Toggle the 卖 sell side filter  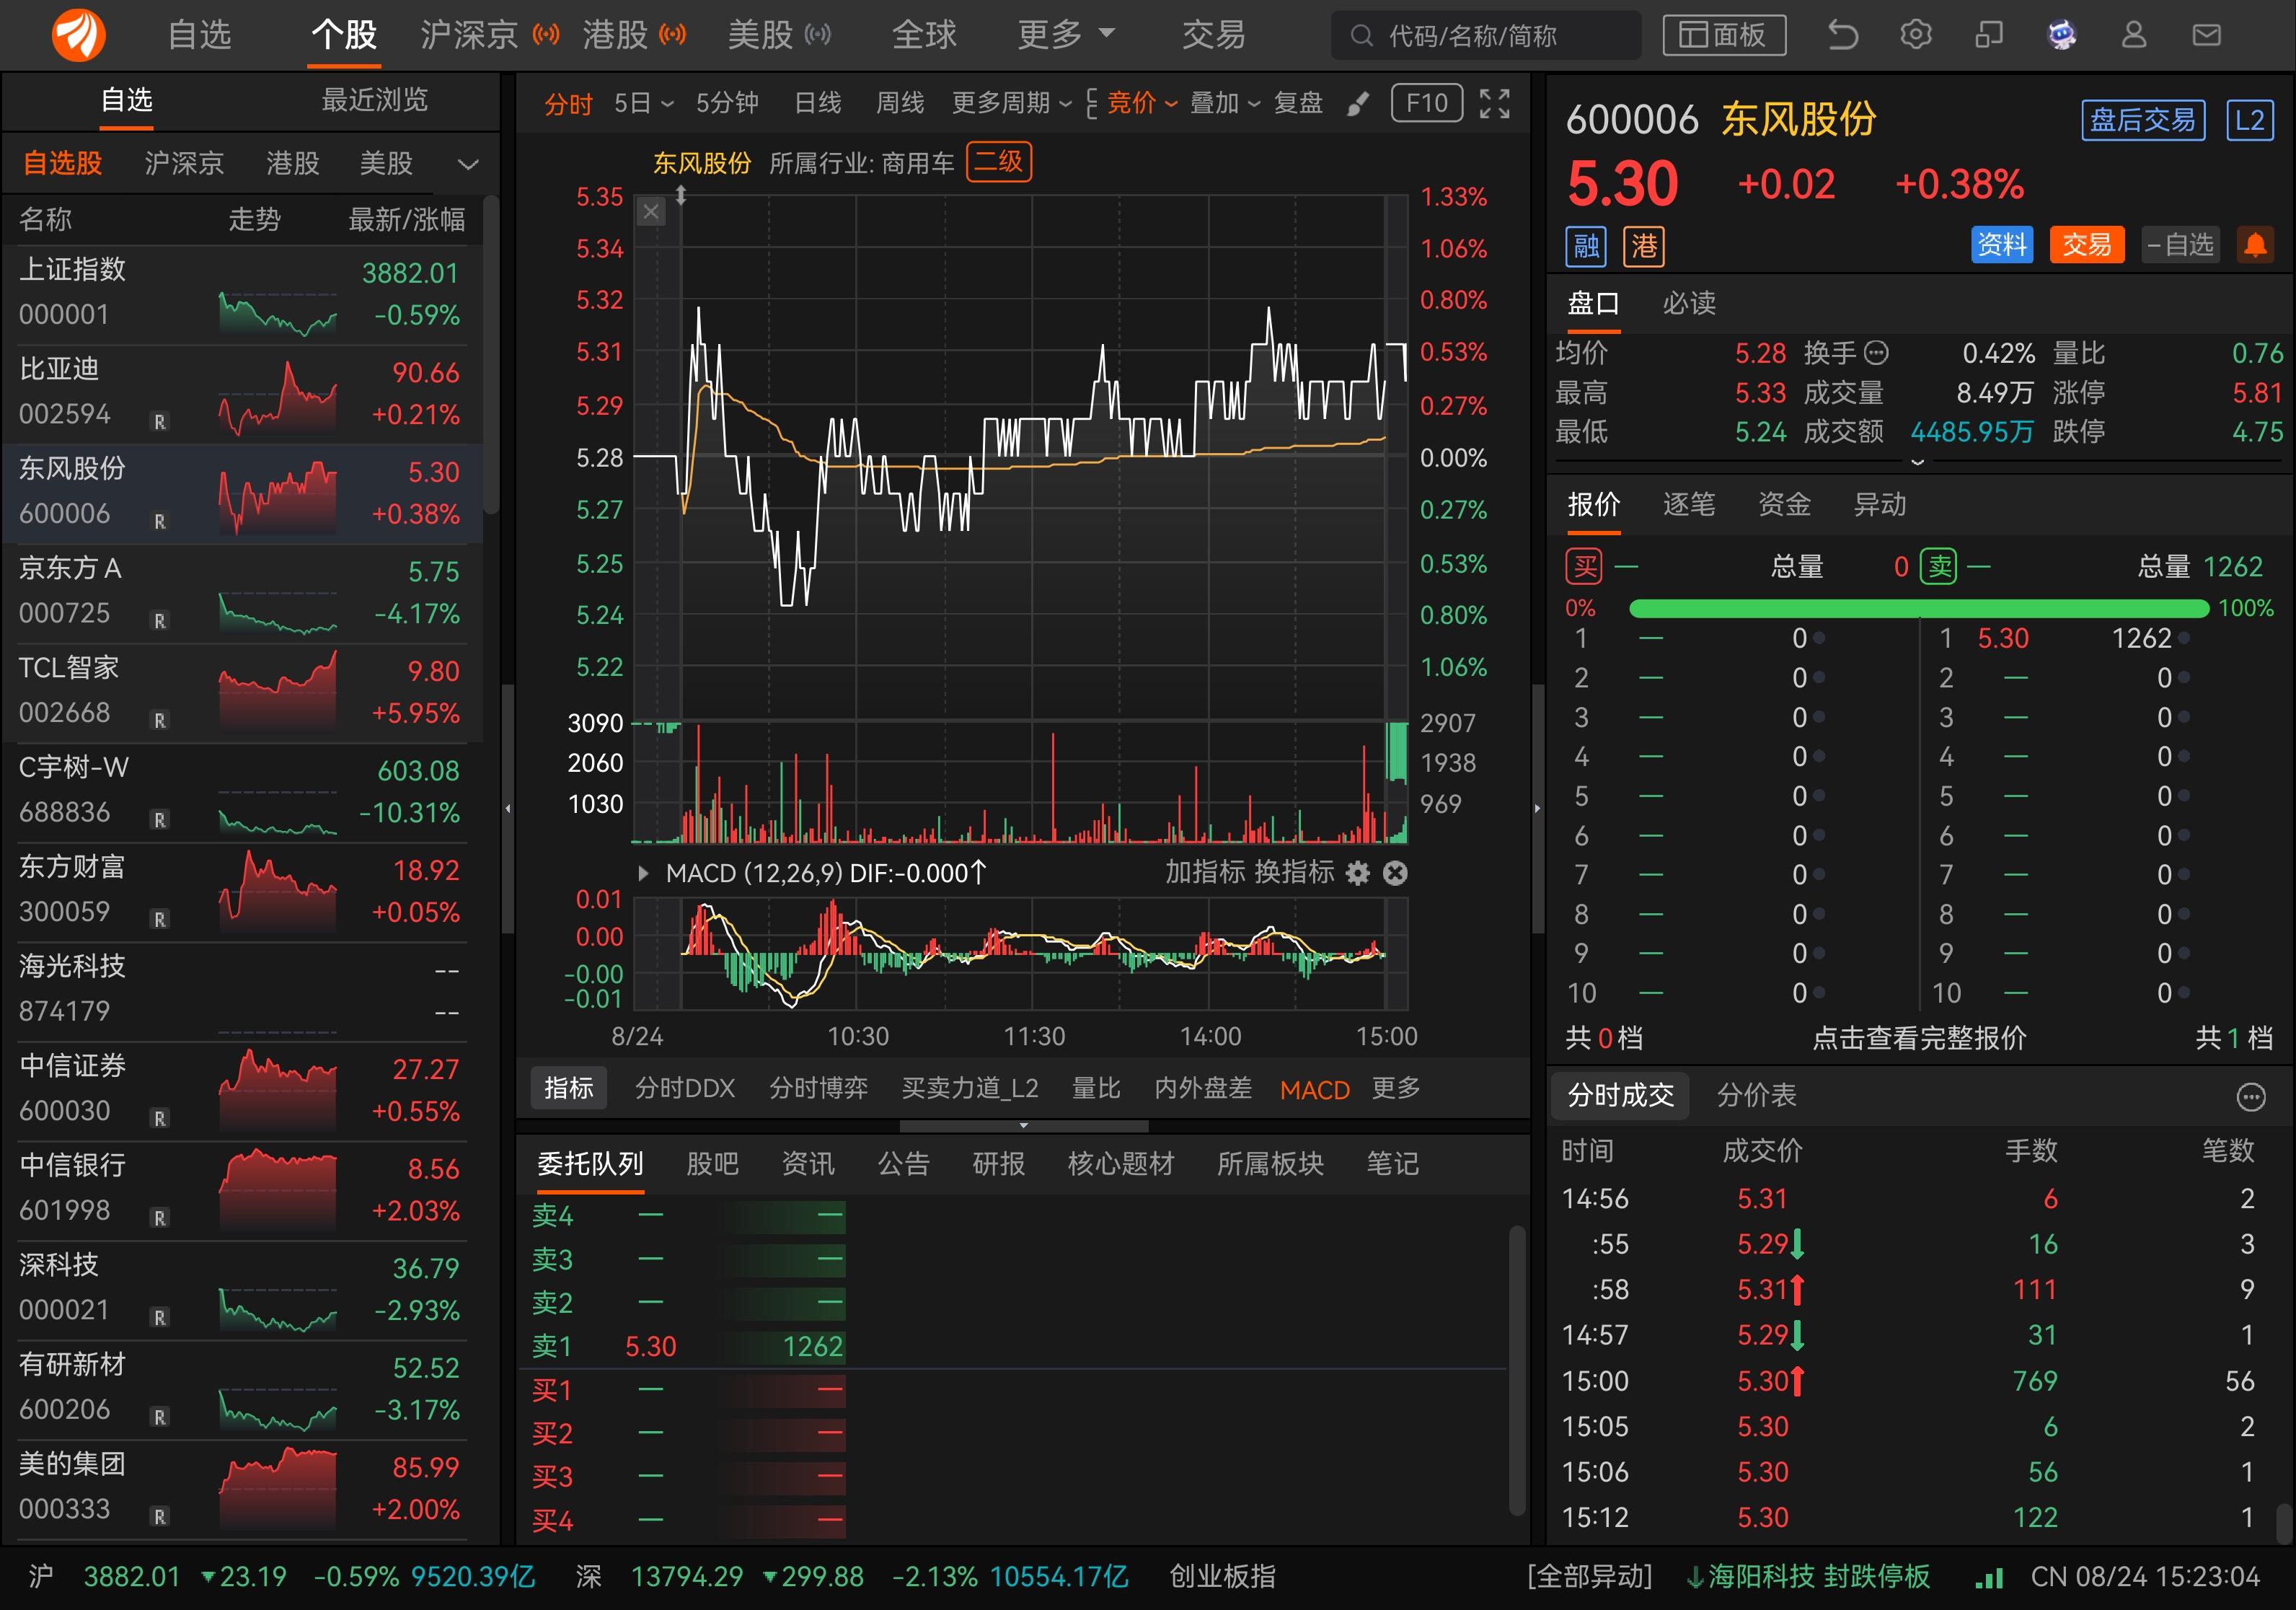click(1939, 567)
